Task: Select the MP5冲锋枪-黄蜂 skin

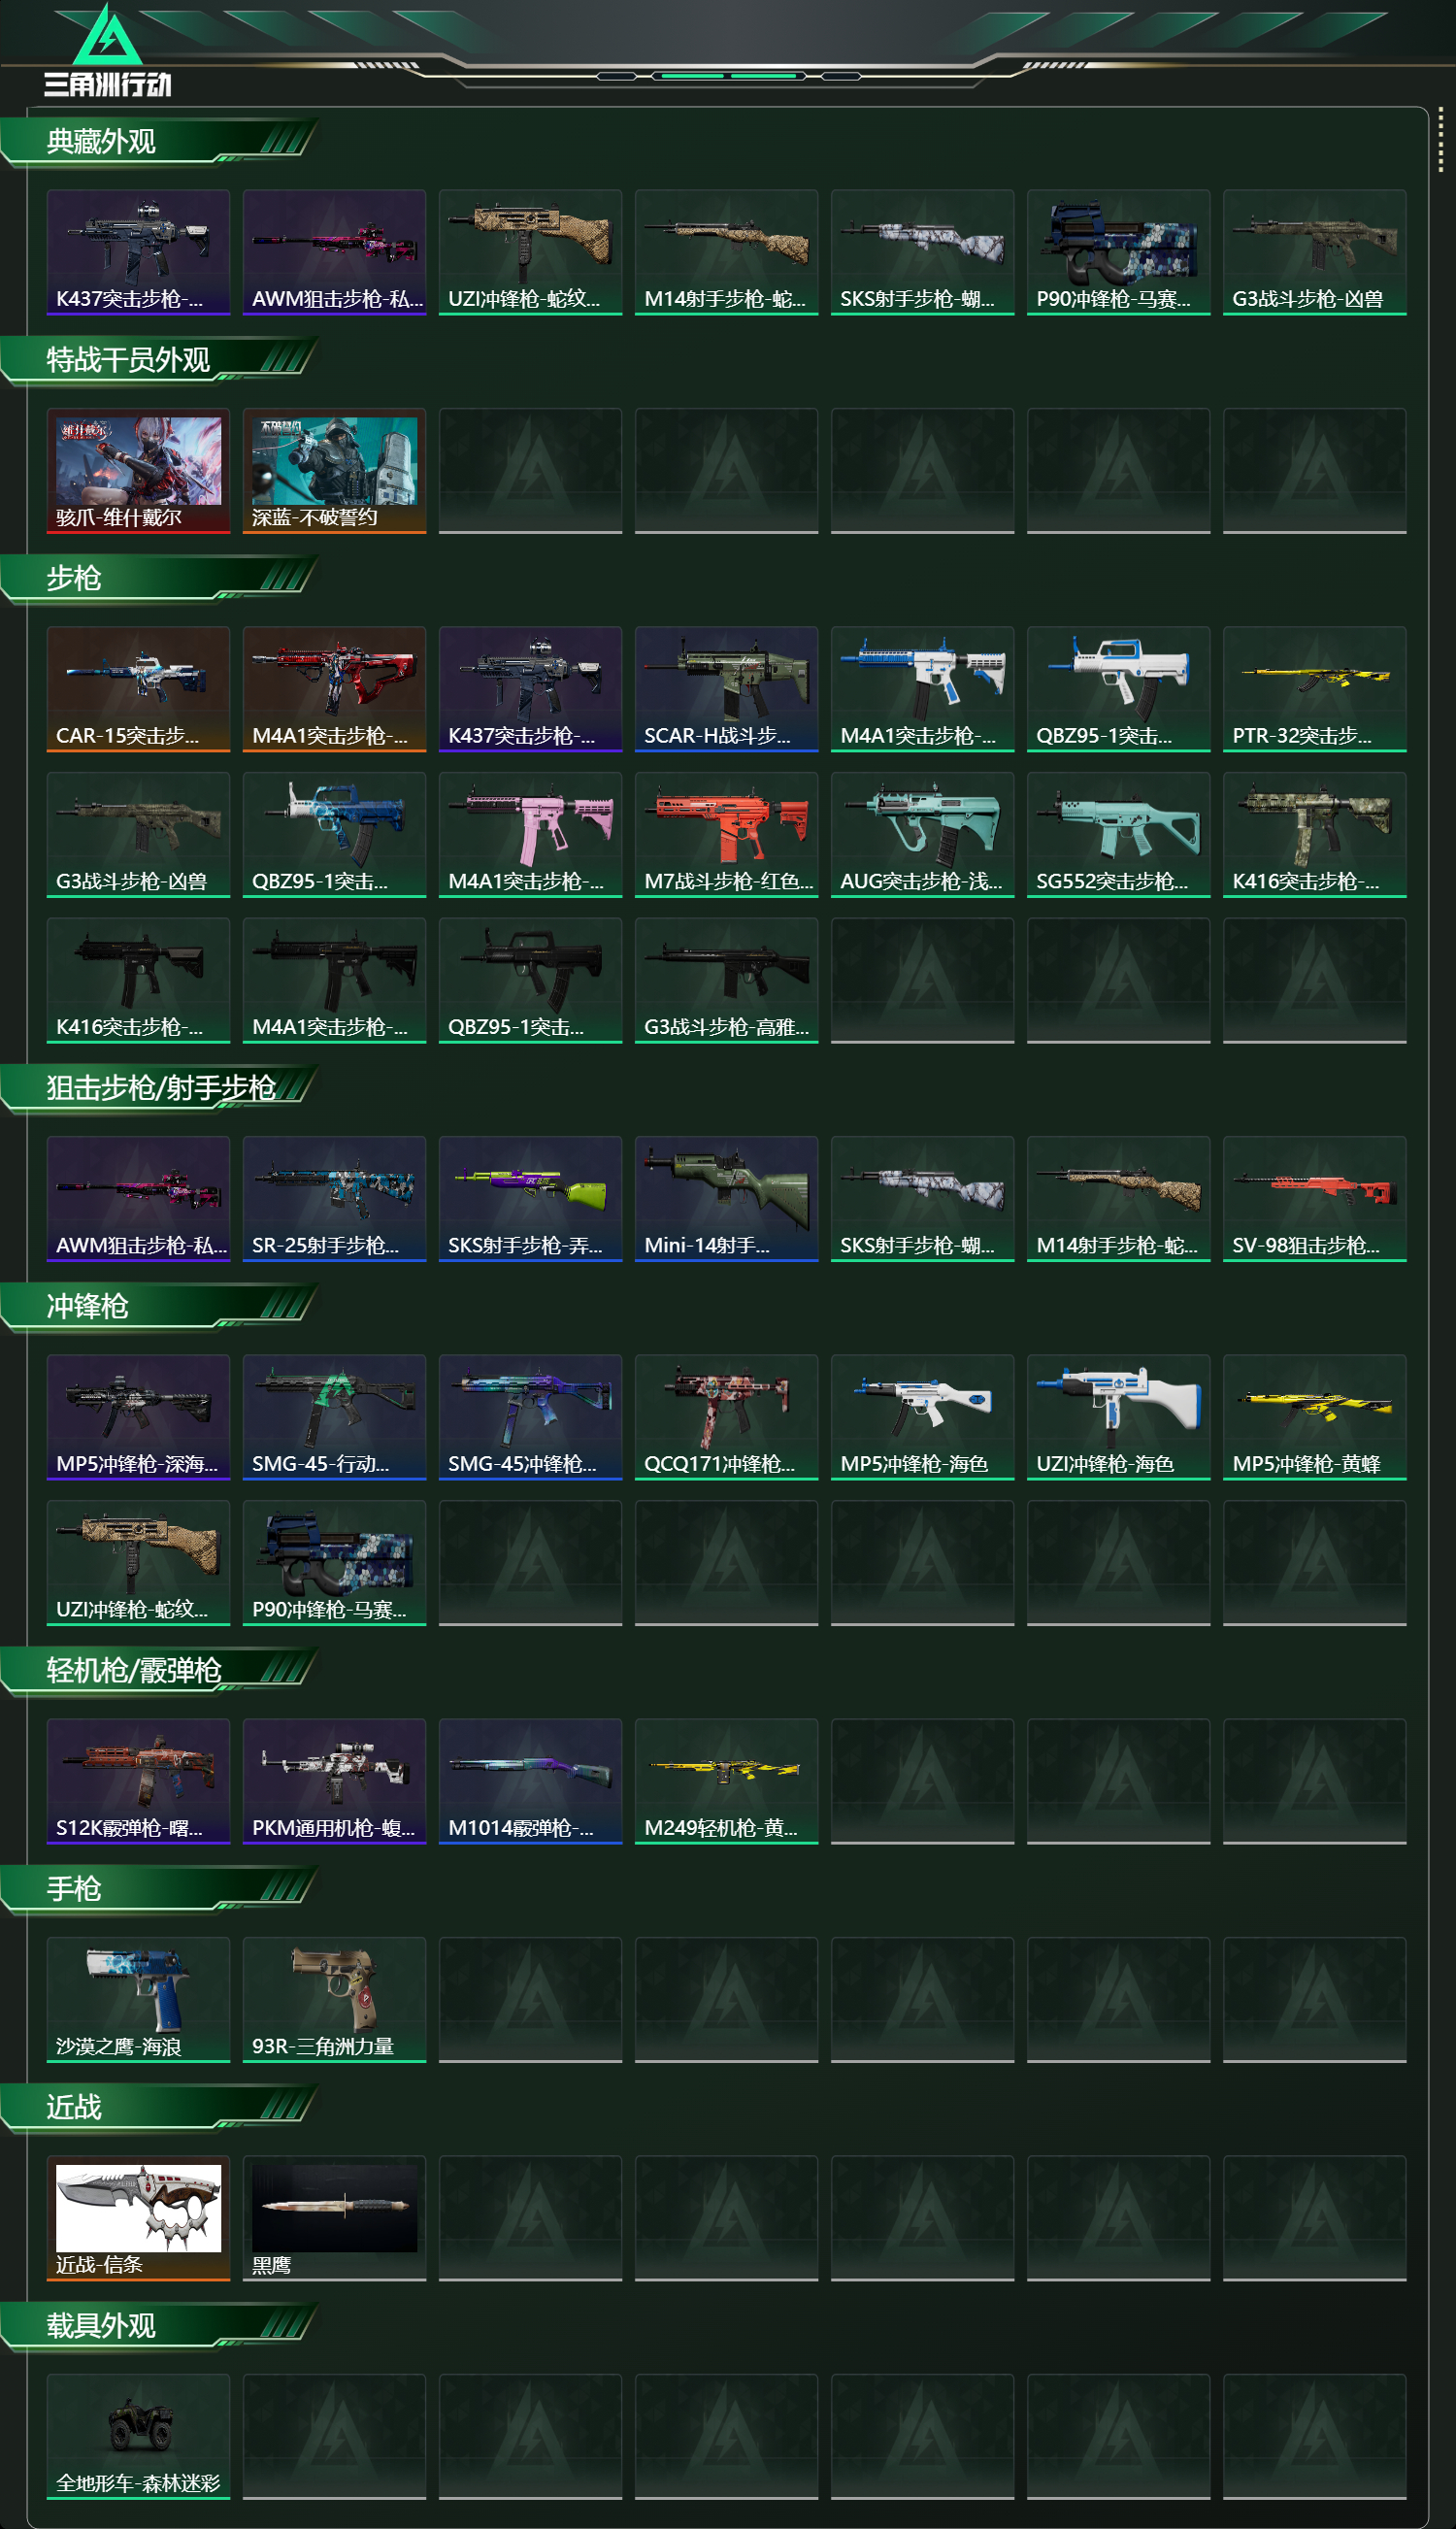Action: coord(1314,1417)
